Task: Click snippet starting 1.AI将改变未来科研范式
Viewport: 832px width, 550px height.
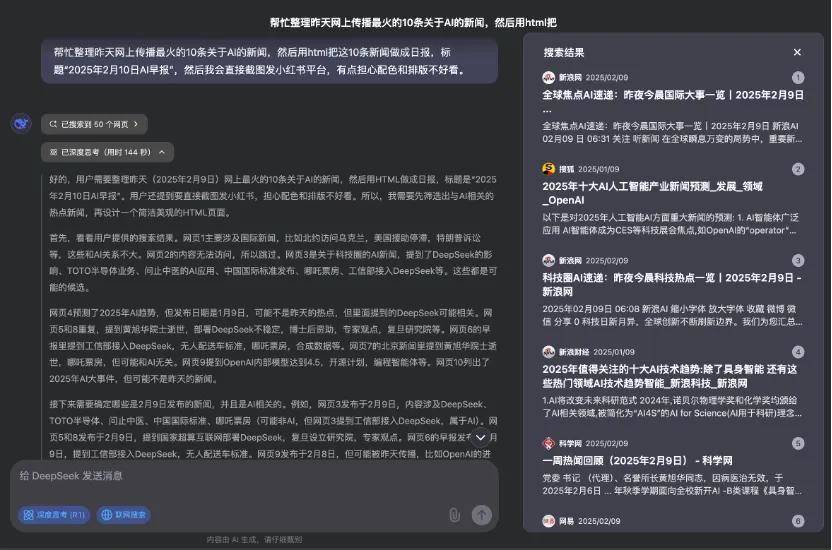Action: click(x=672, y=407)
